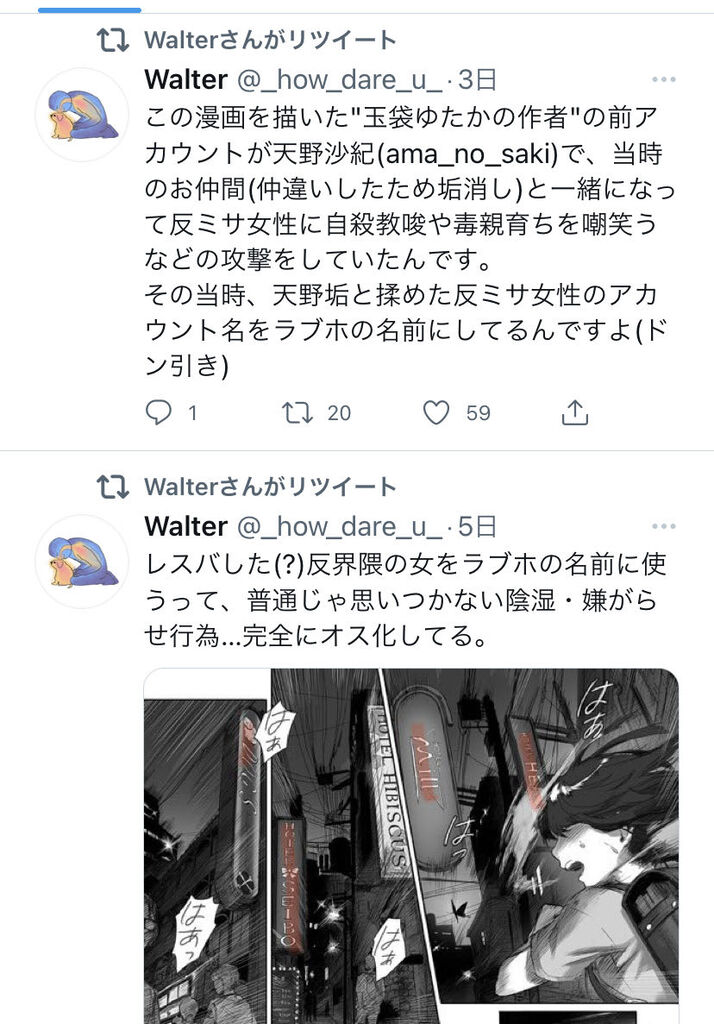Click top 'Walterさんがリツイート' label
Image resolution: width=714 pixels, height=1024 pixels.
pyautogui.click(x=270, y=40)
